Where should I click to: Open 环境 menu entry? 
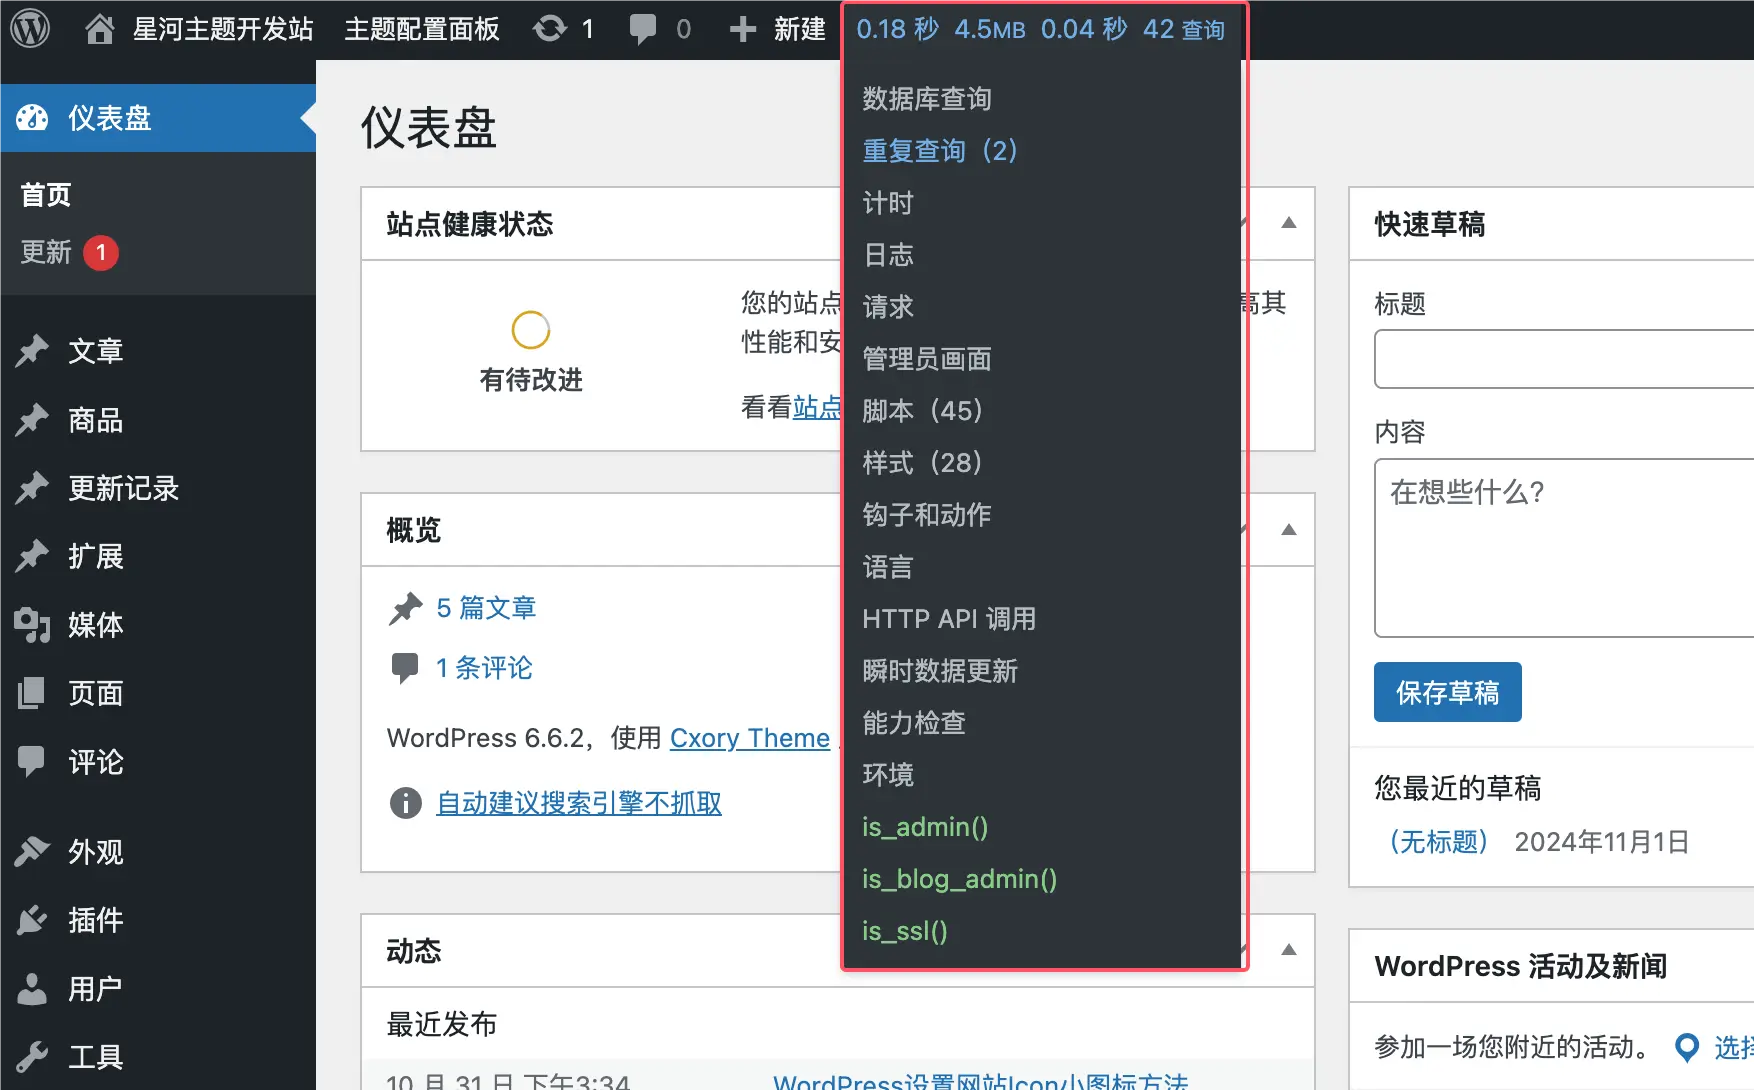[888, 775]
